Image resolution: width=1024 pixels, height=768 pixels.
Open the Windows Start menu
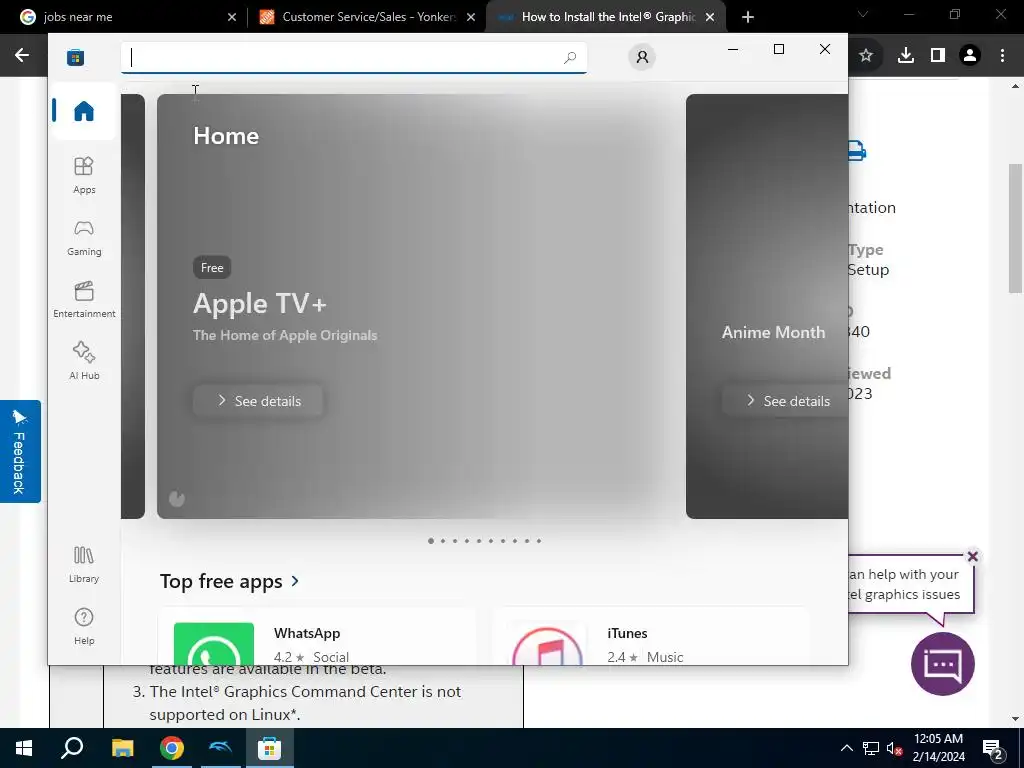pos(24,748)
